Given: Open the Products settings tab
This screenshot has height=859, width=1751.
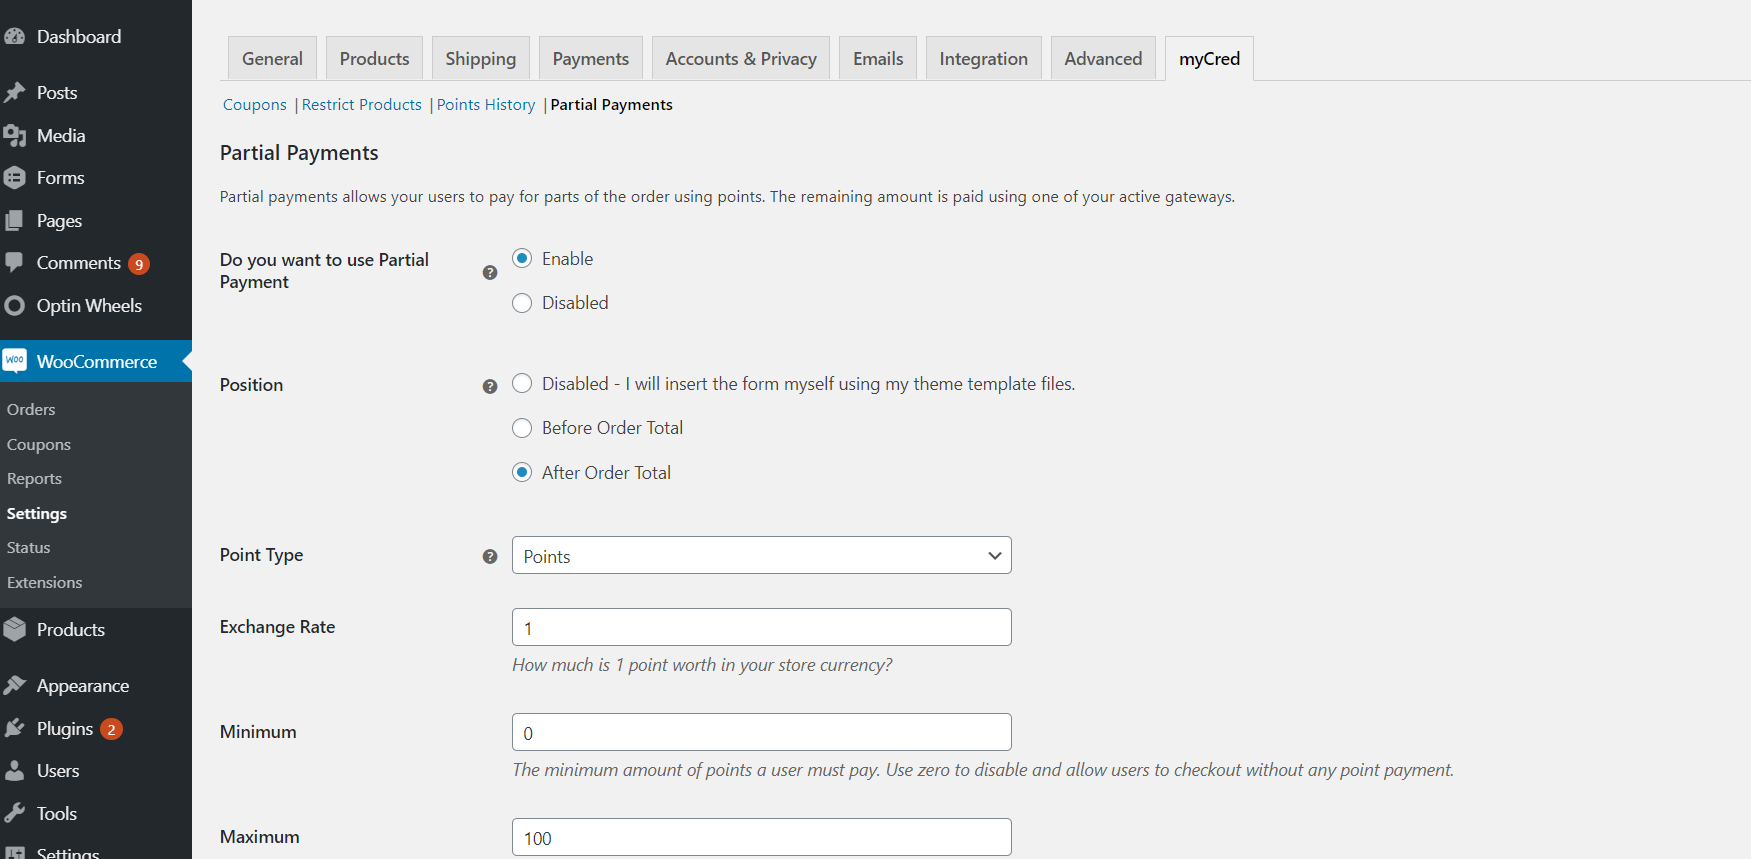Looking at the screenshot, I should pyautogui.click(x=374, y=58).
